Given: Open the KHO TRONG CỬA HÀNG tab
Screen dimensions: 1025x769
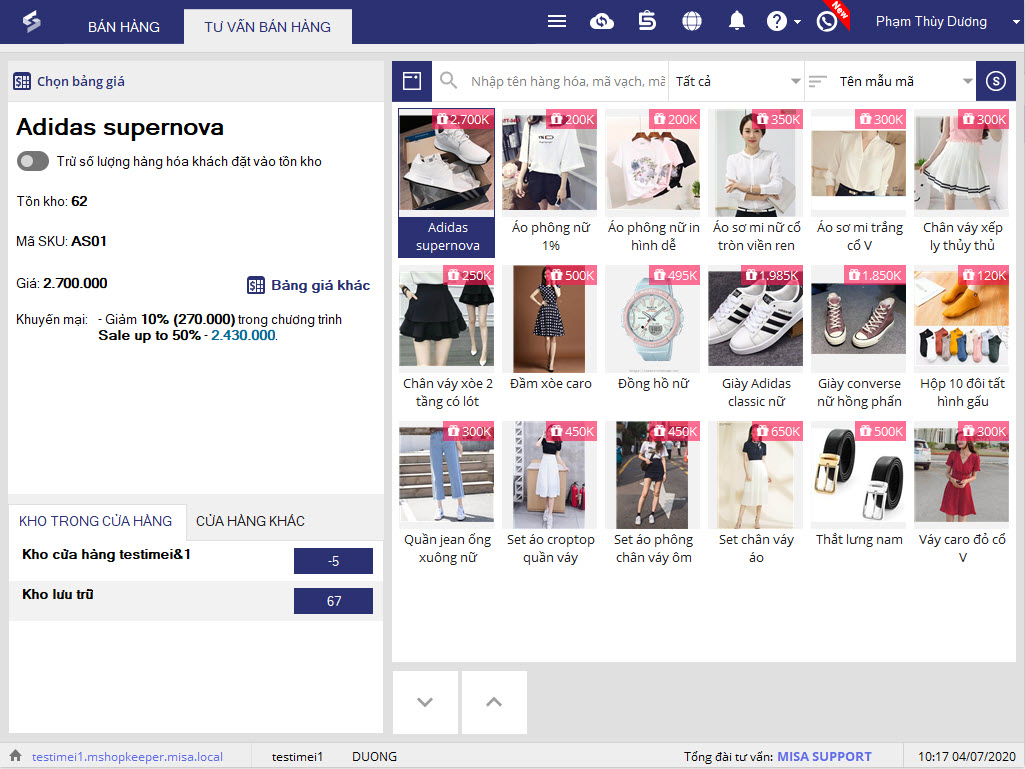Looking at the screenshot, I should (x=95, y=521).
